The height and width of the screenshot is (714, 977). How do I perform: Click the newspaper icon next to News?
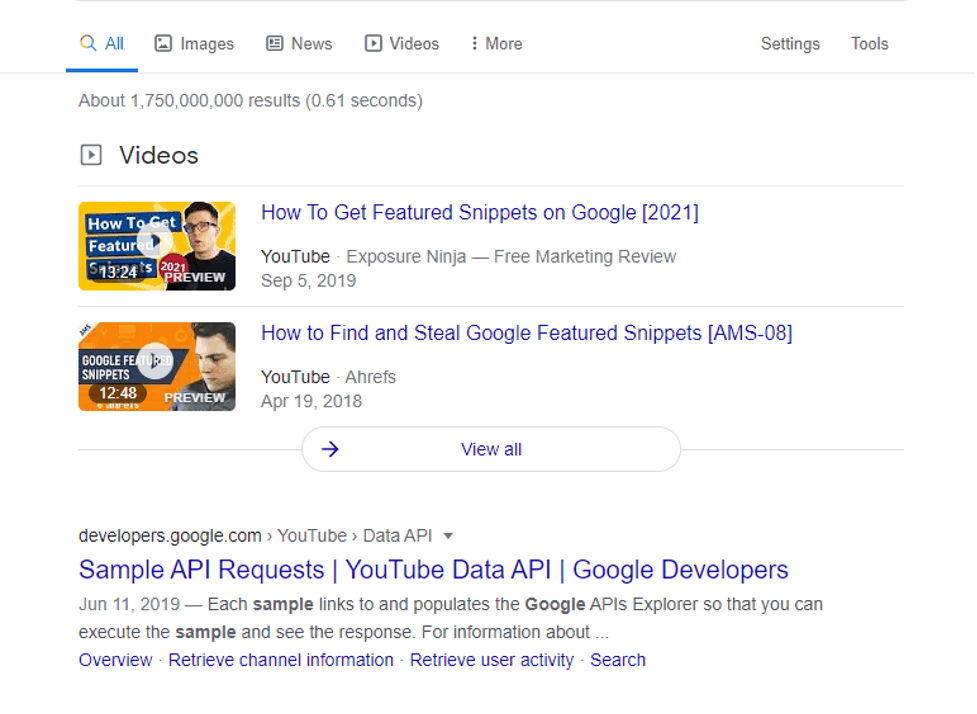[x=273, y=43]
